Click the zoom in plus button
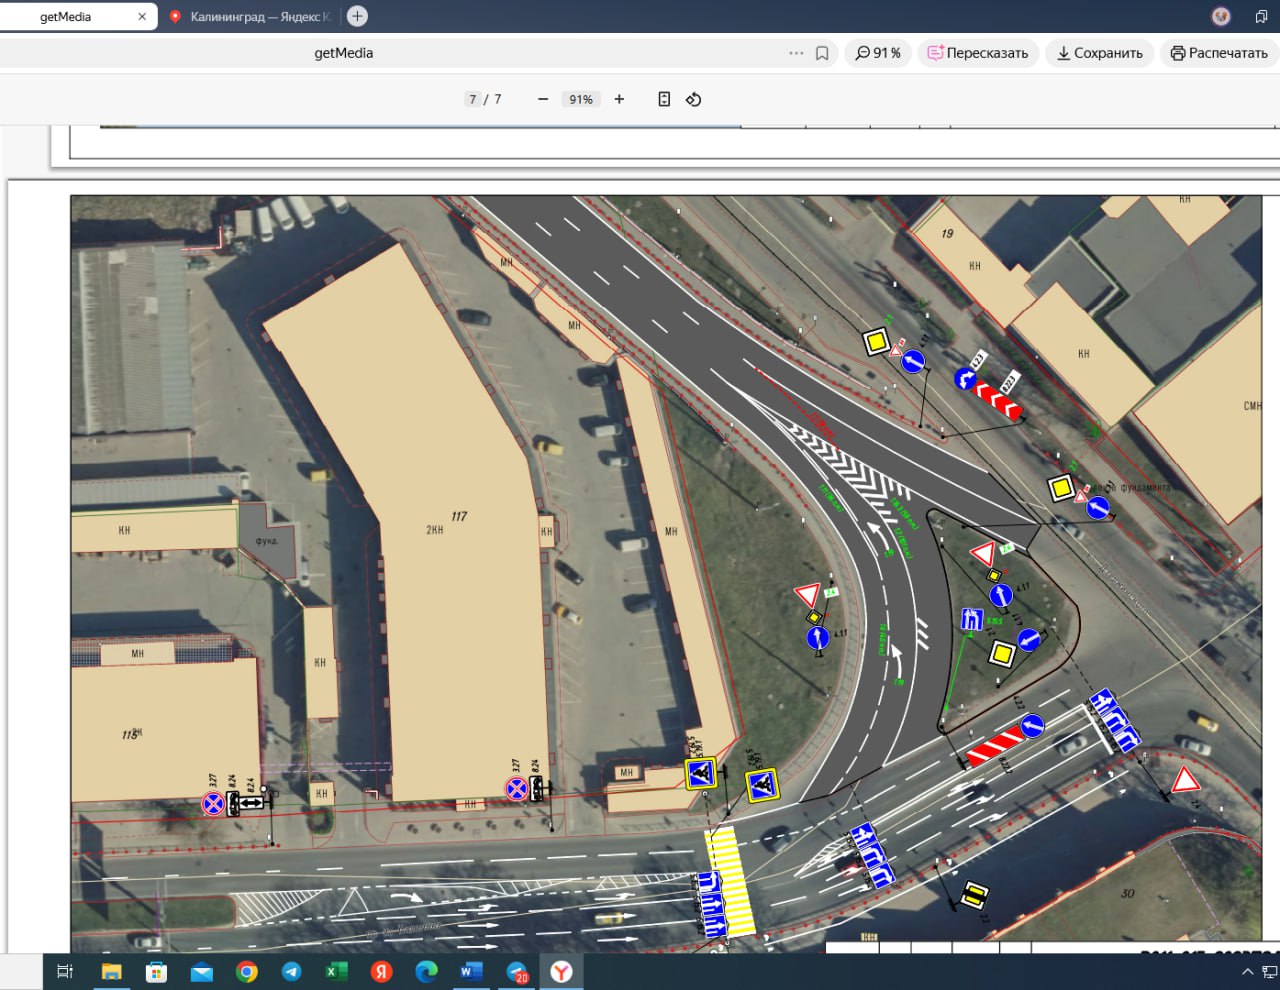 [619, 99]
